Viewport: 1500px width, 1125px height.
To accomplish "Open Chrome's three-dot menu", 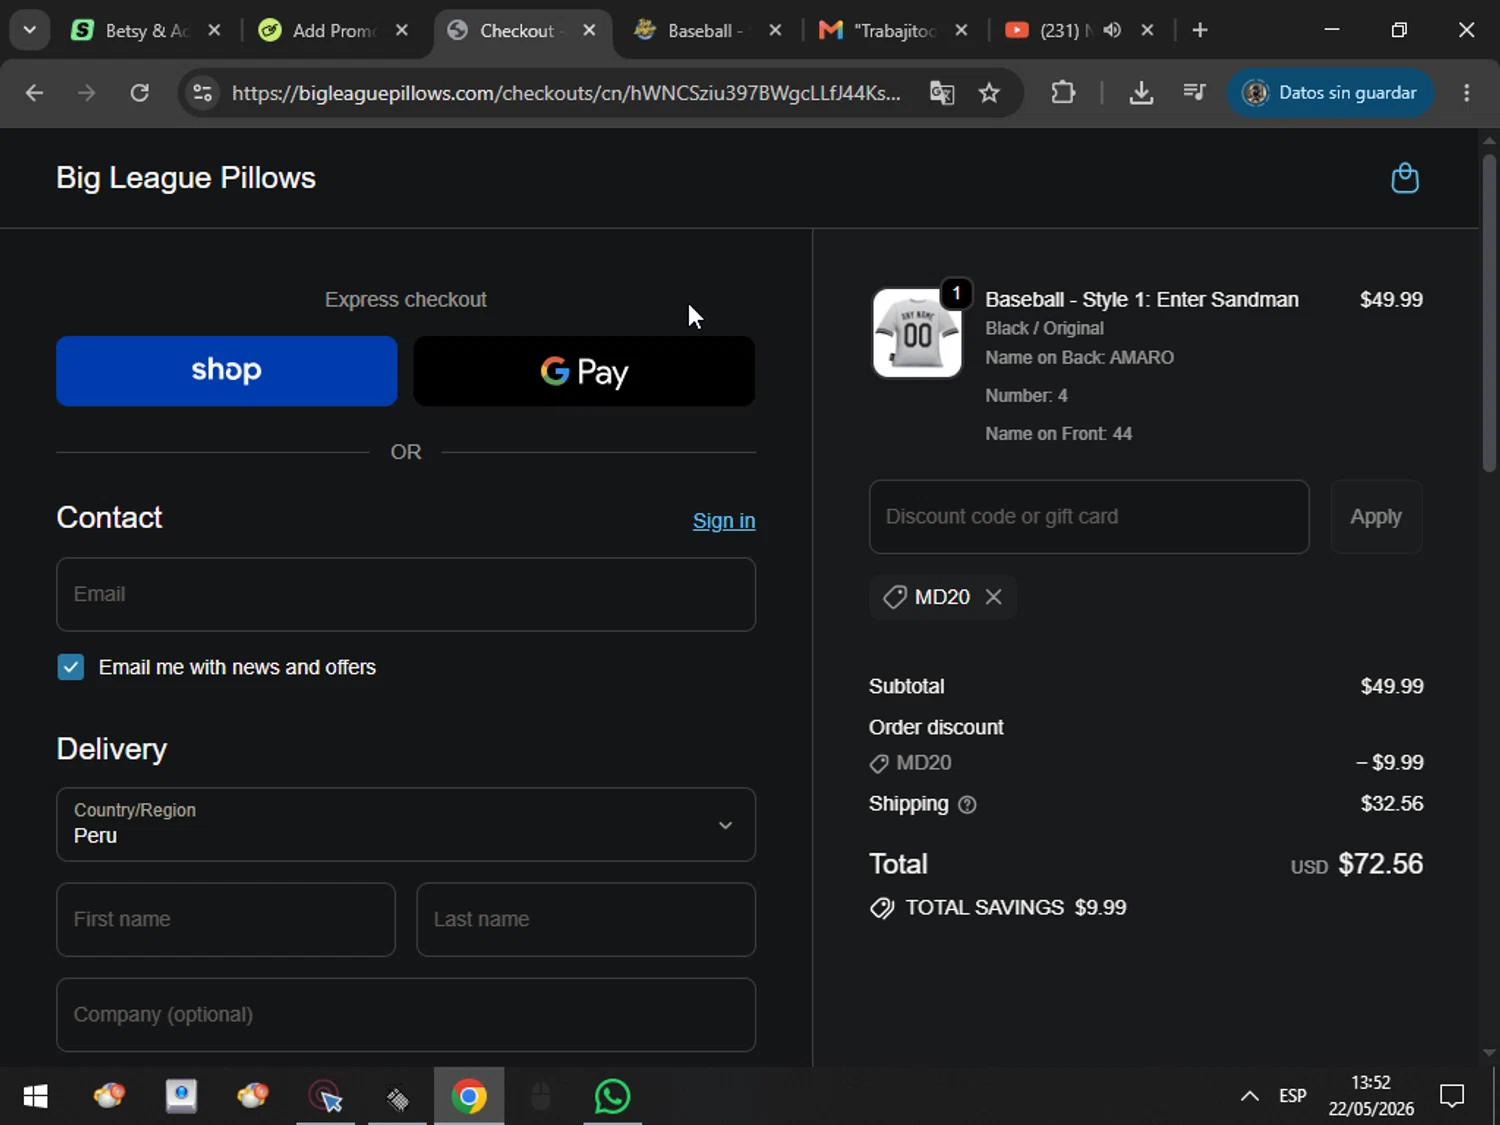I will point(1466,93).
